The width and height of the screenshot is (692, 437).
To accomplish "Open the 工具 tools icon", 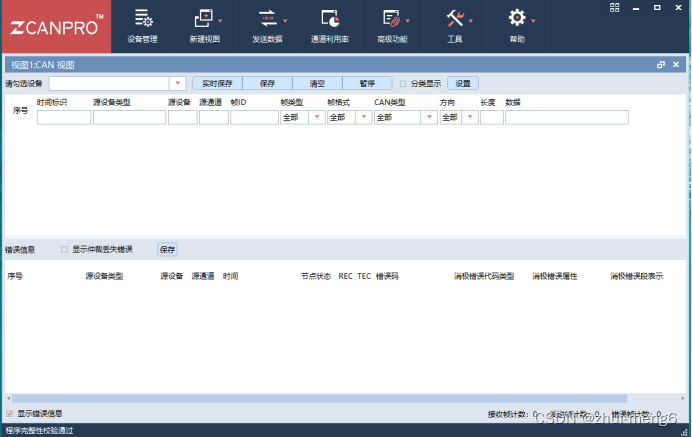I will [455, 18].
